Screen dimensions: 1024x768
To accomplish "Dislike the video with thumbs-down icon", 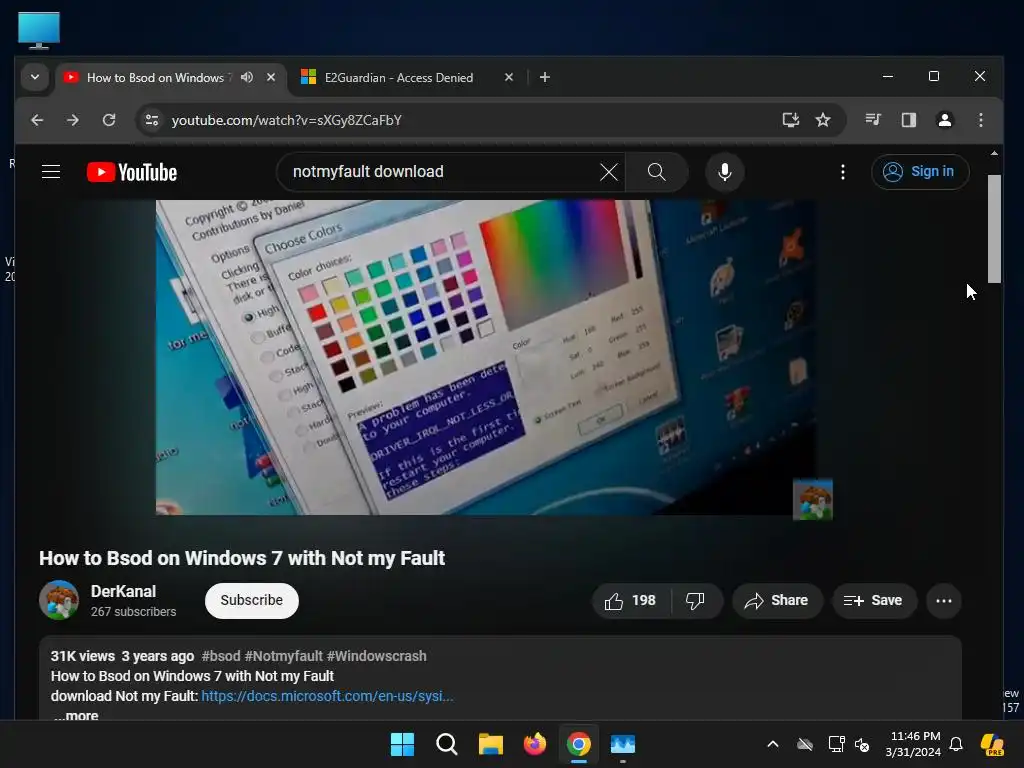I will click(696, 601).
